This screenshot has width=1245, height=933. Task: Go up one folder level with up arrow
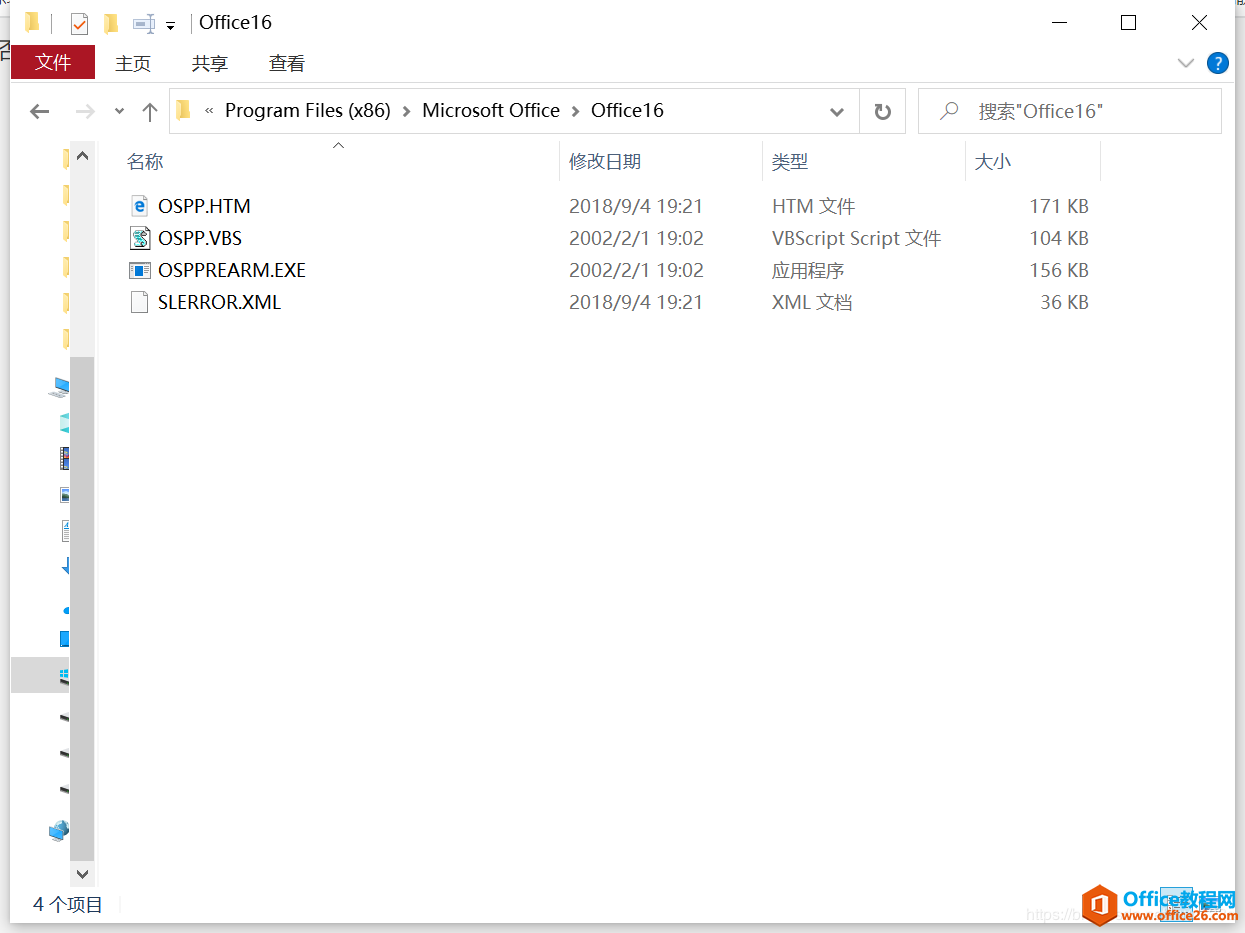point(150,111)
